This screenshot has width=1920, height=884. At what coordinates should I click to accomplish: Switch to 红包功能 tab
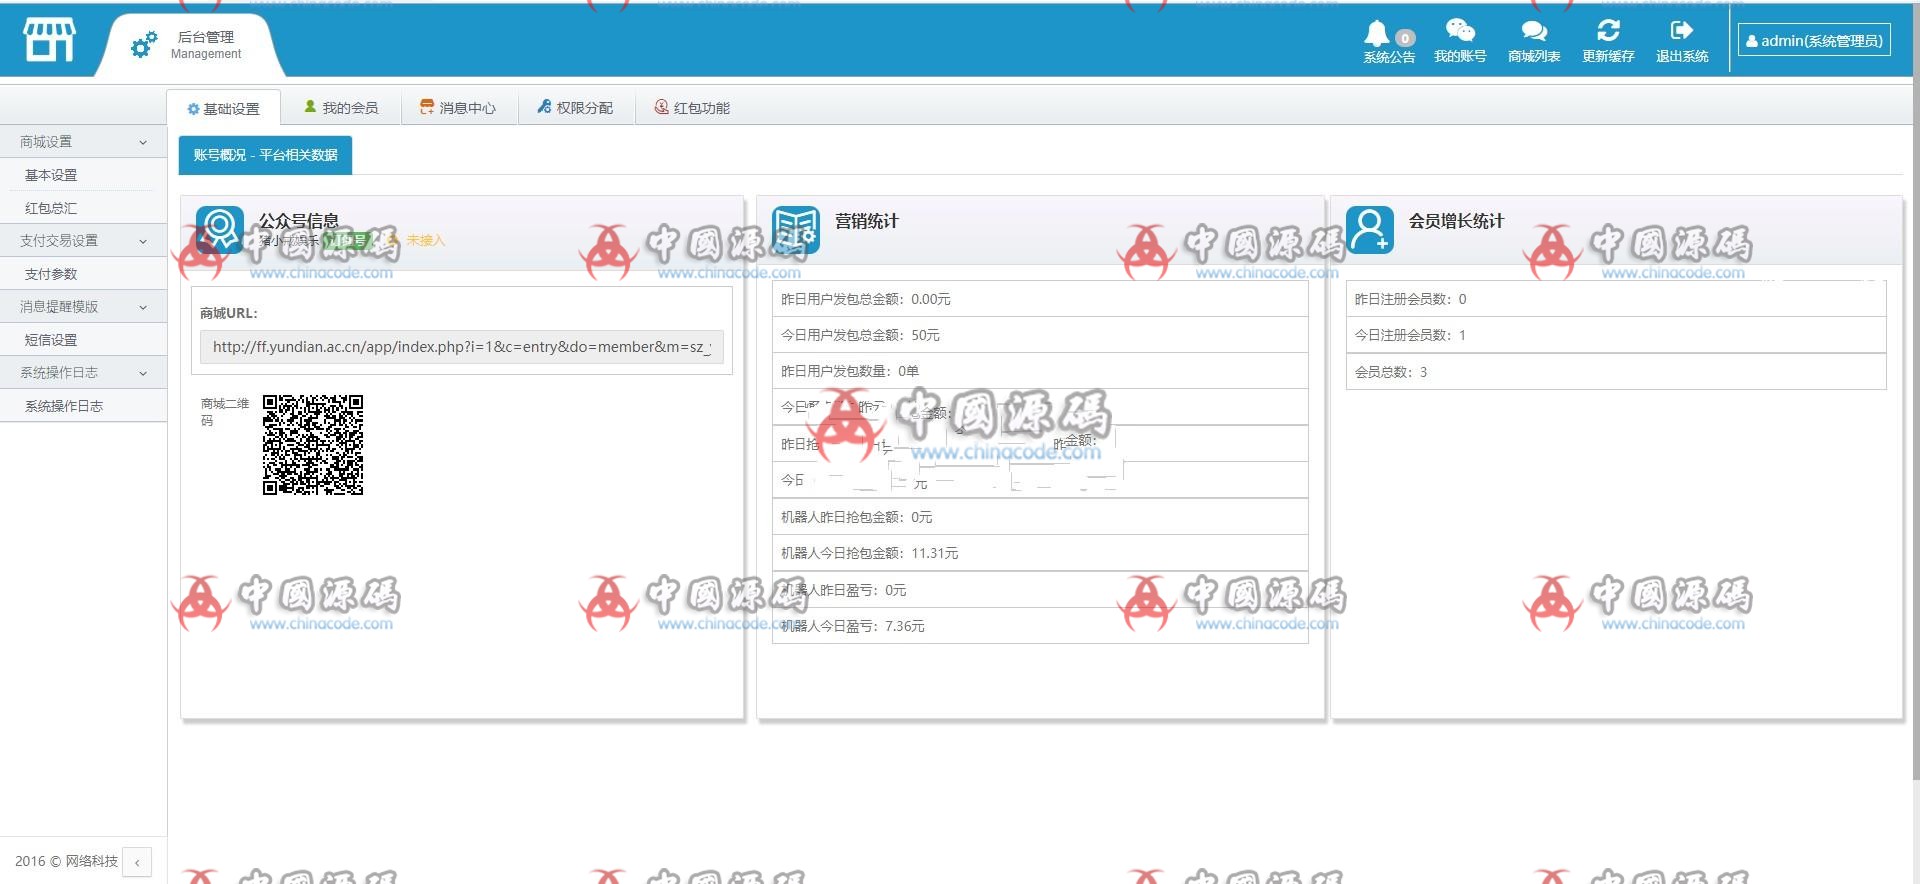[x=692, y=107]
